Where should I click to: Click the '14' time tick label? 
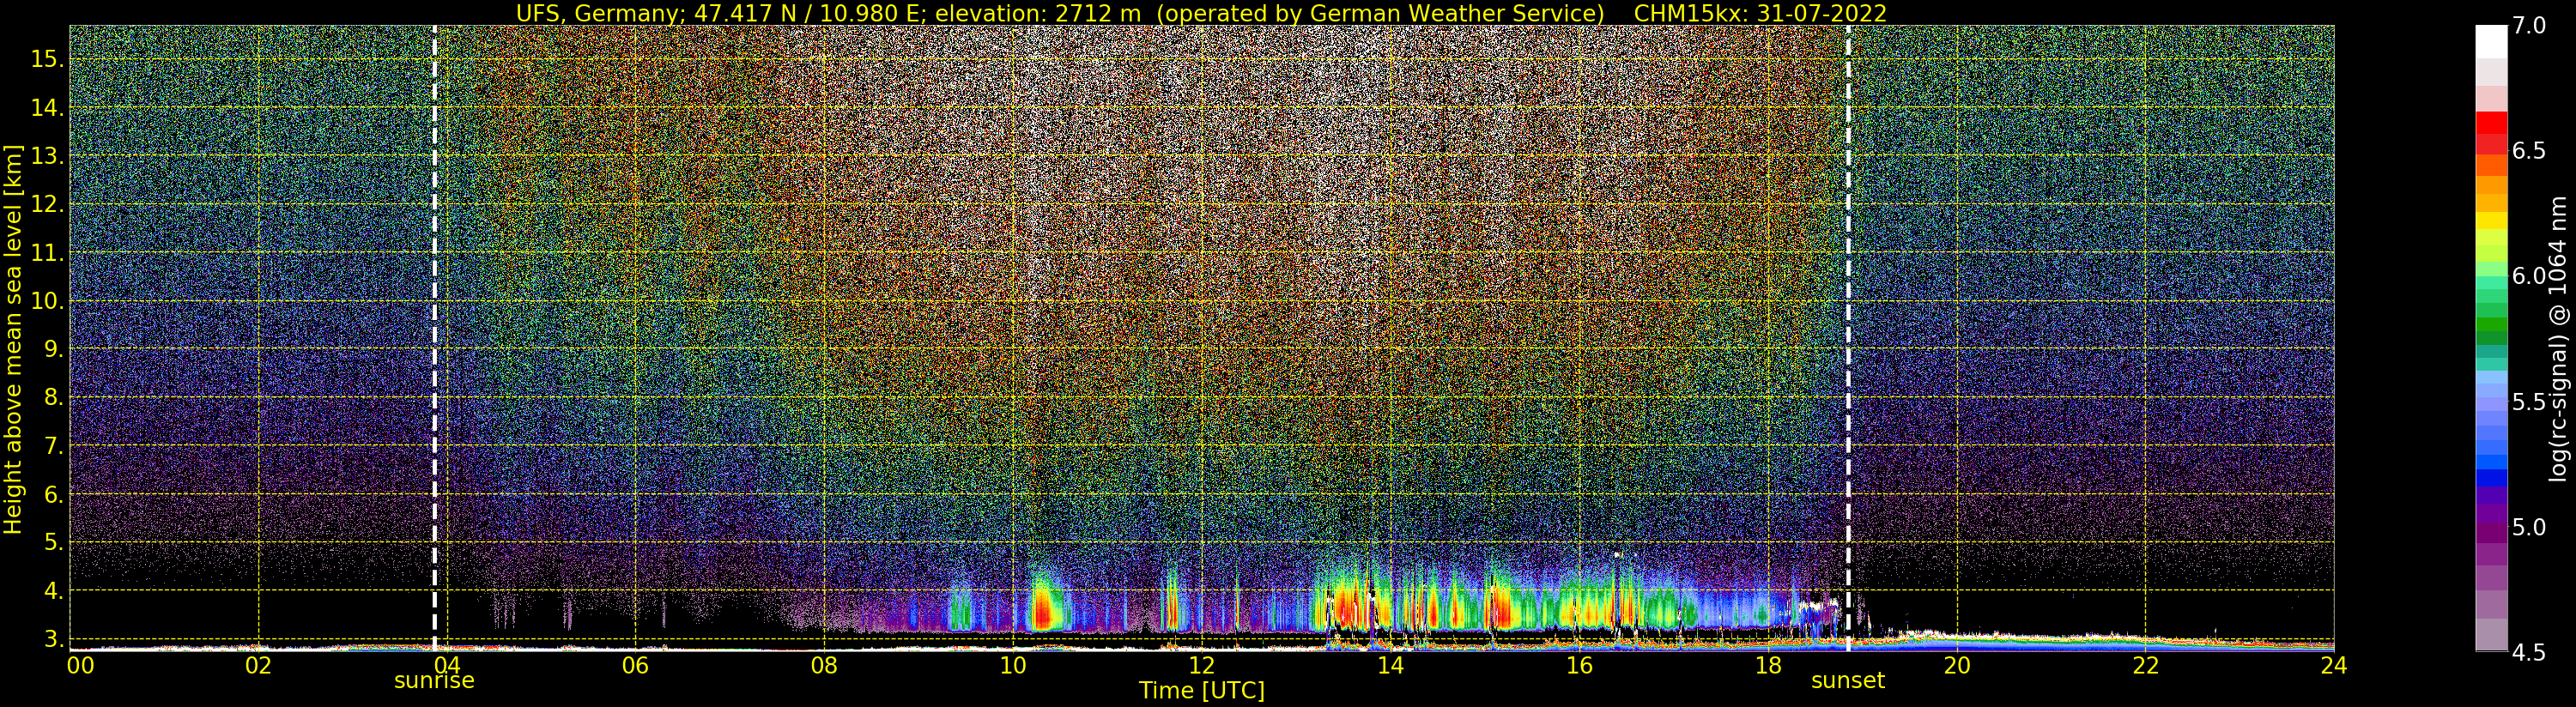(1390, 665)
